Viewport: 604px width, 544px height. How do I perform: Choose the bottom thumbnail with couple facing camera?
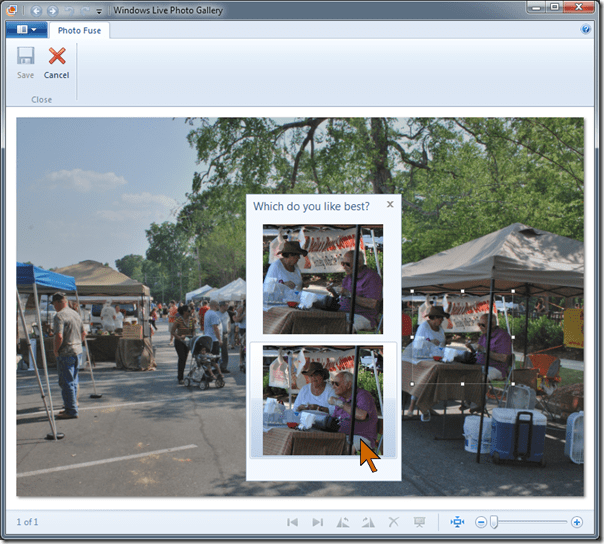pos(323,400)
